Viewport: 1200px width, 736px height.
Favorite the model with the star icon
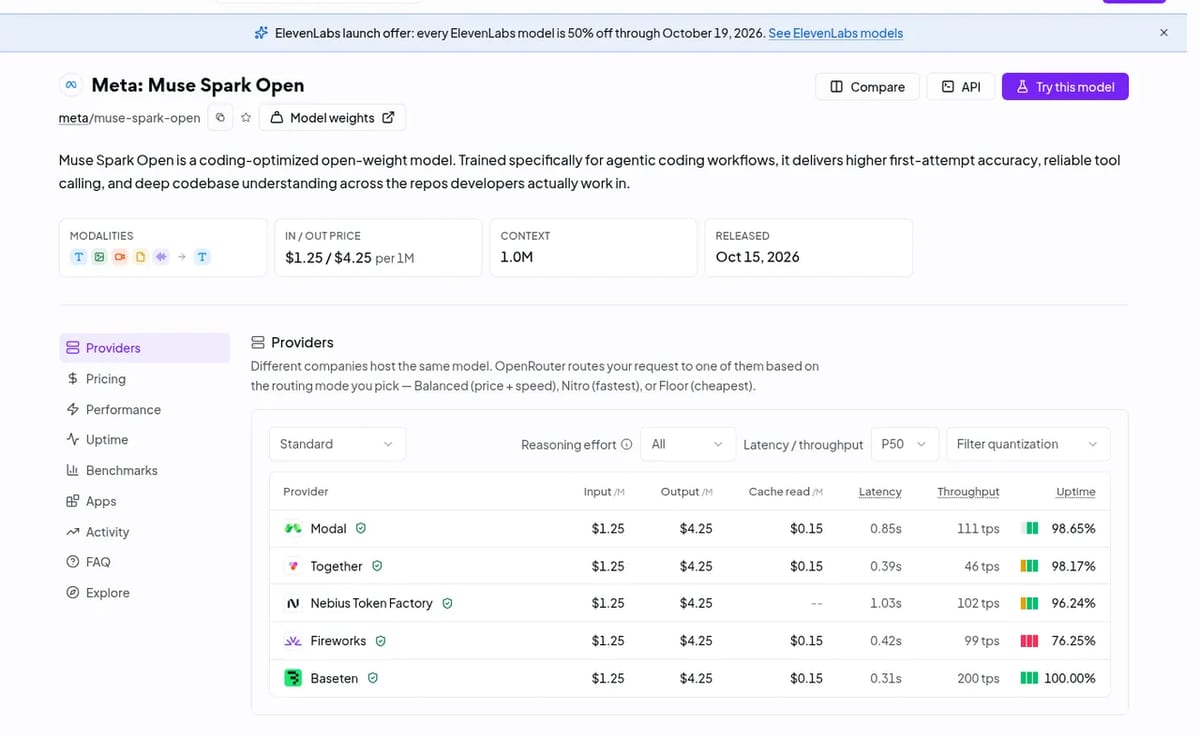click(x=246, y=118)
